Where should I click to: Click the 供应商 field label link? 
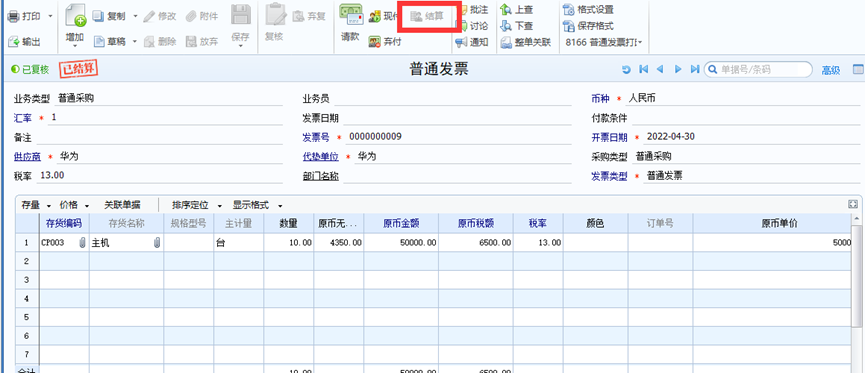click(x=27, y=157)
